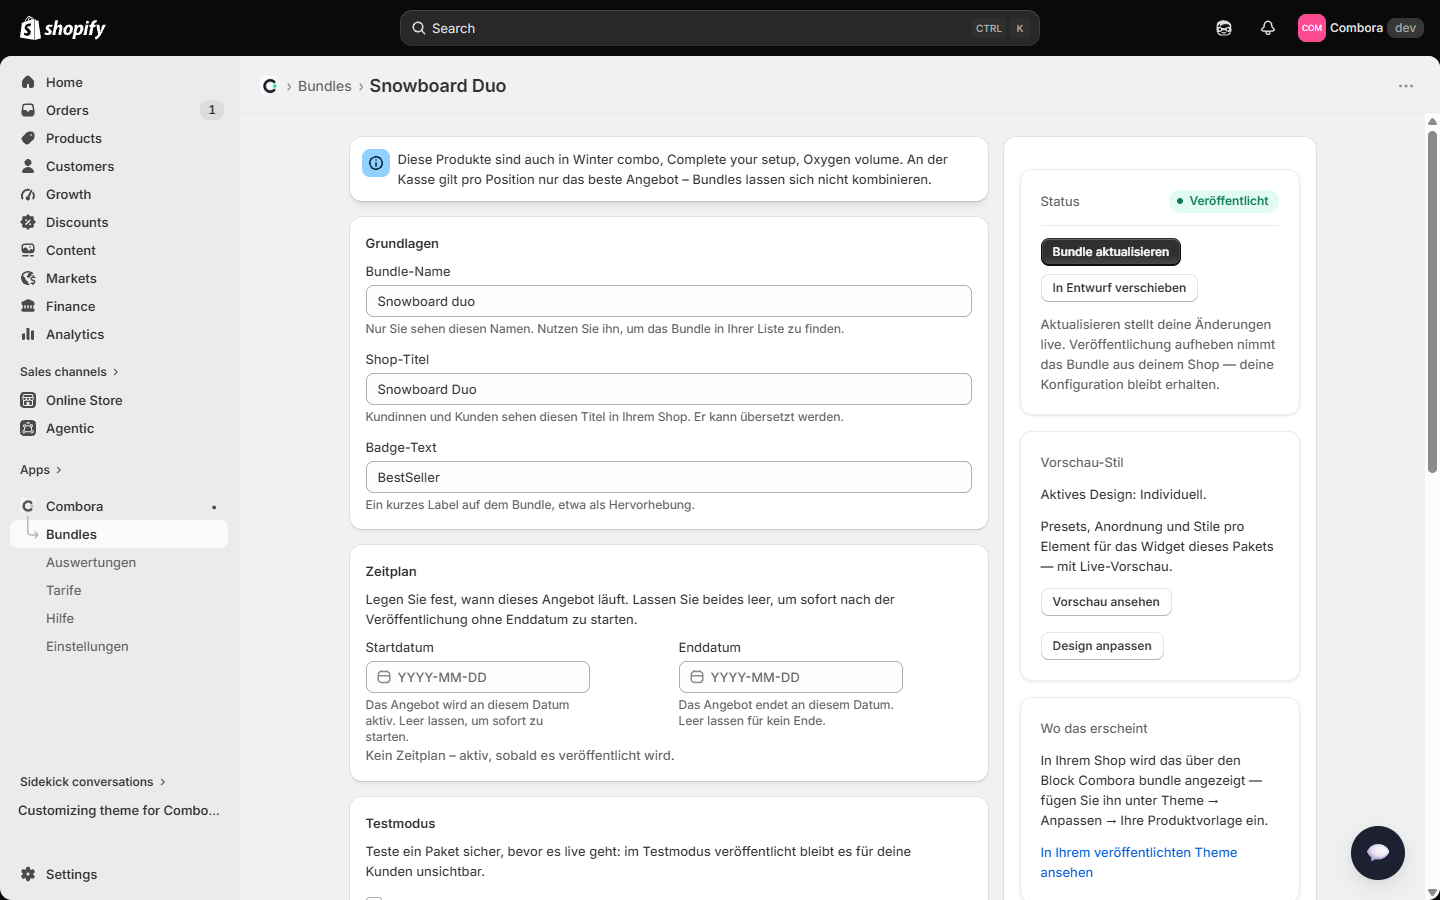1440x900 pixels.
Task: Expand Sidekick conversations list
Action: pyautogui.click(x=93, y=782)
